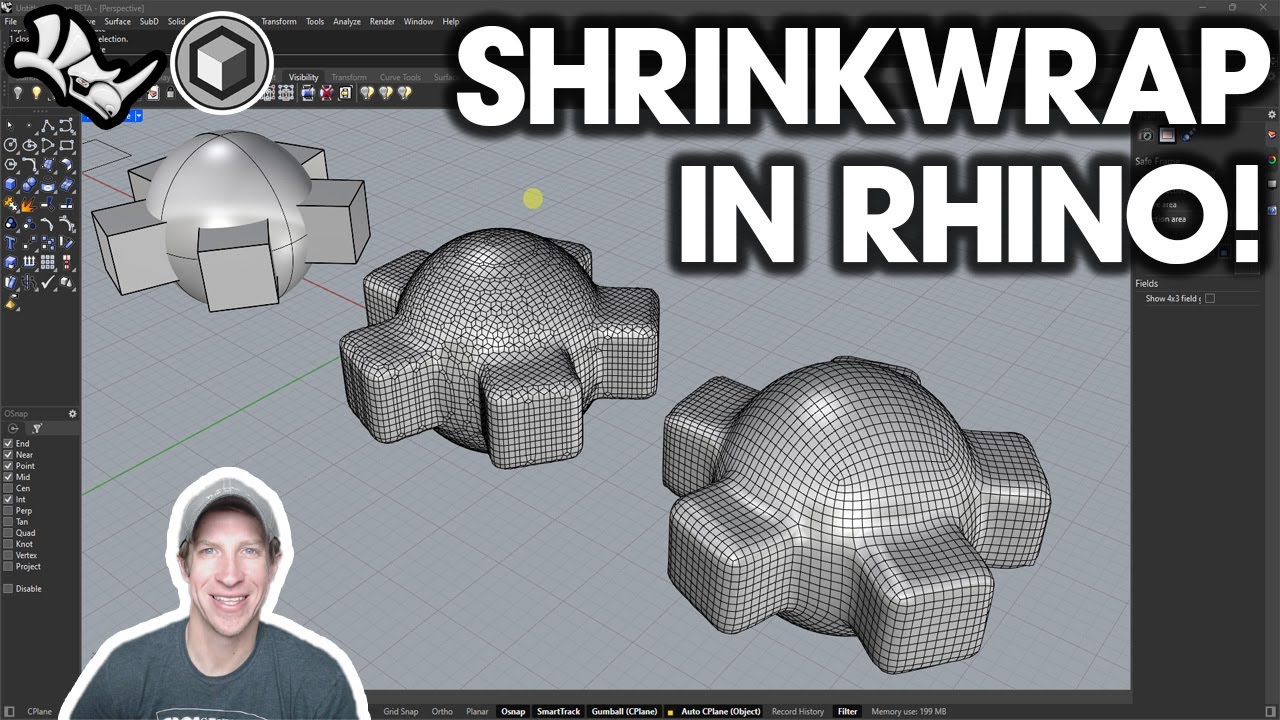Choose the Polygon tool
The image size is (1280, 720).
(10, 164)
